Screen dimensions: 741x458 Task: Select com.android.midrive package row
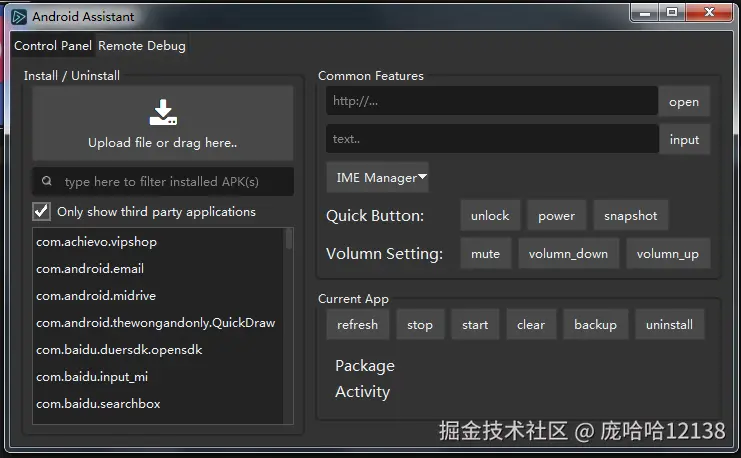[157, 296]
